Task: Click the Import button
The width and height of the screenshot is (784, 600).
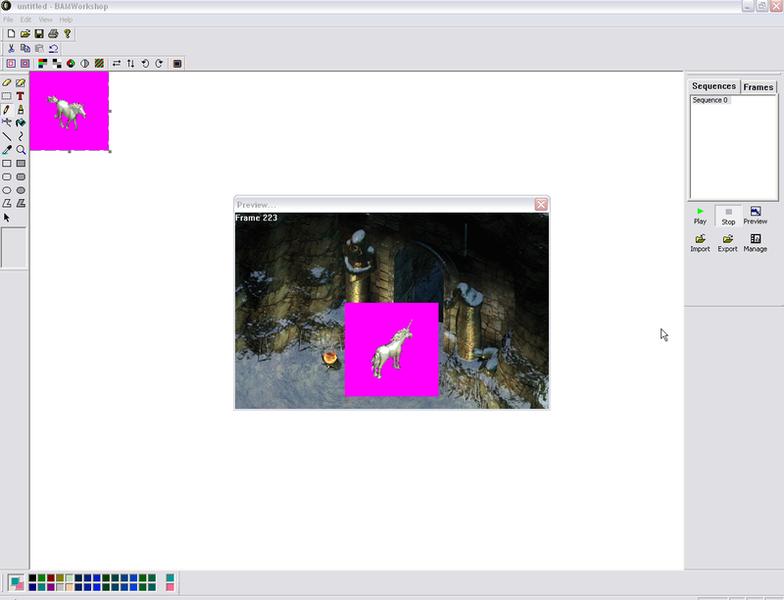Action: pos(700,243)
